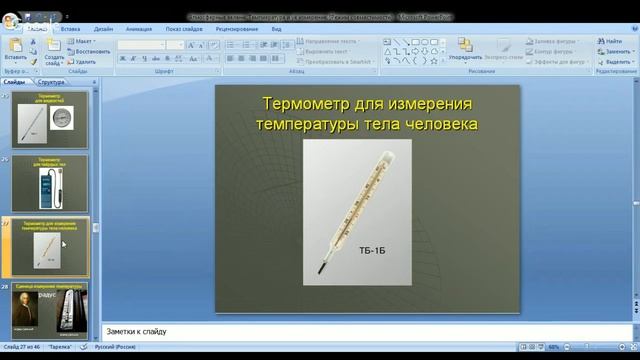
Task: Open bulleted list options
Action: click(x=233, y=45)
